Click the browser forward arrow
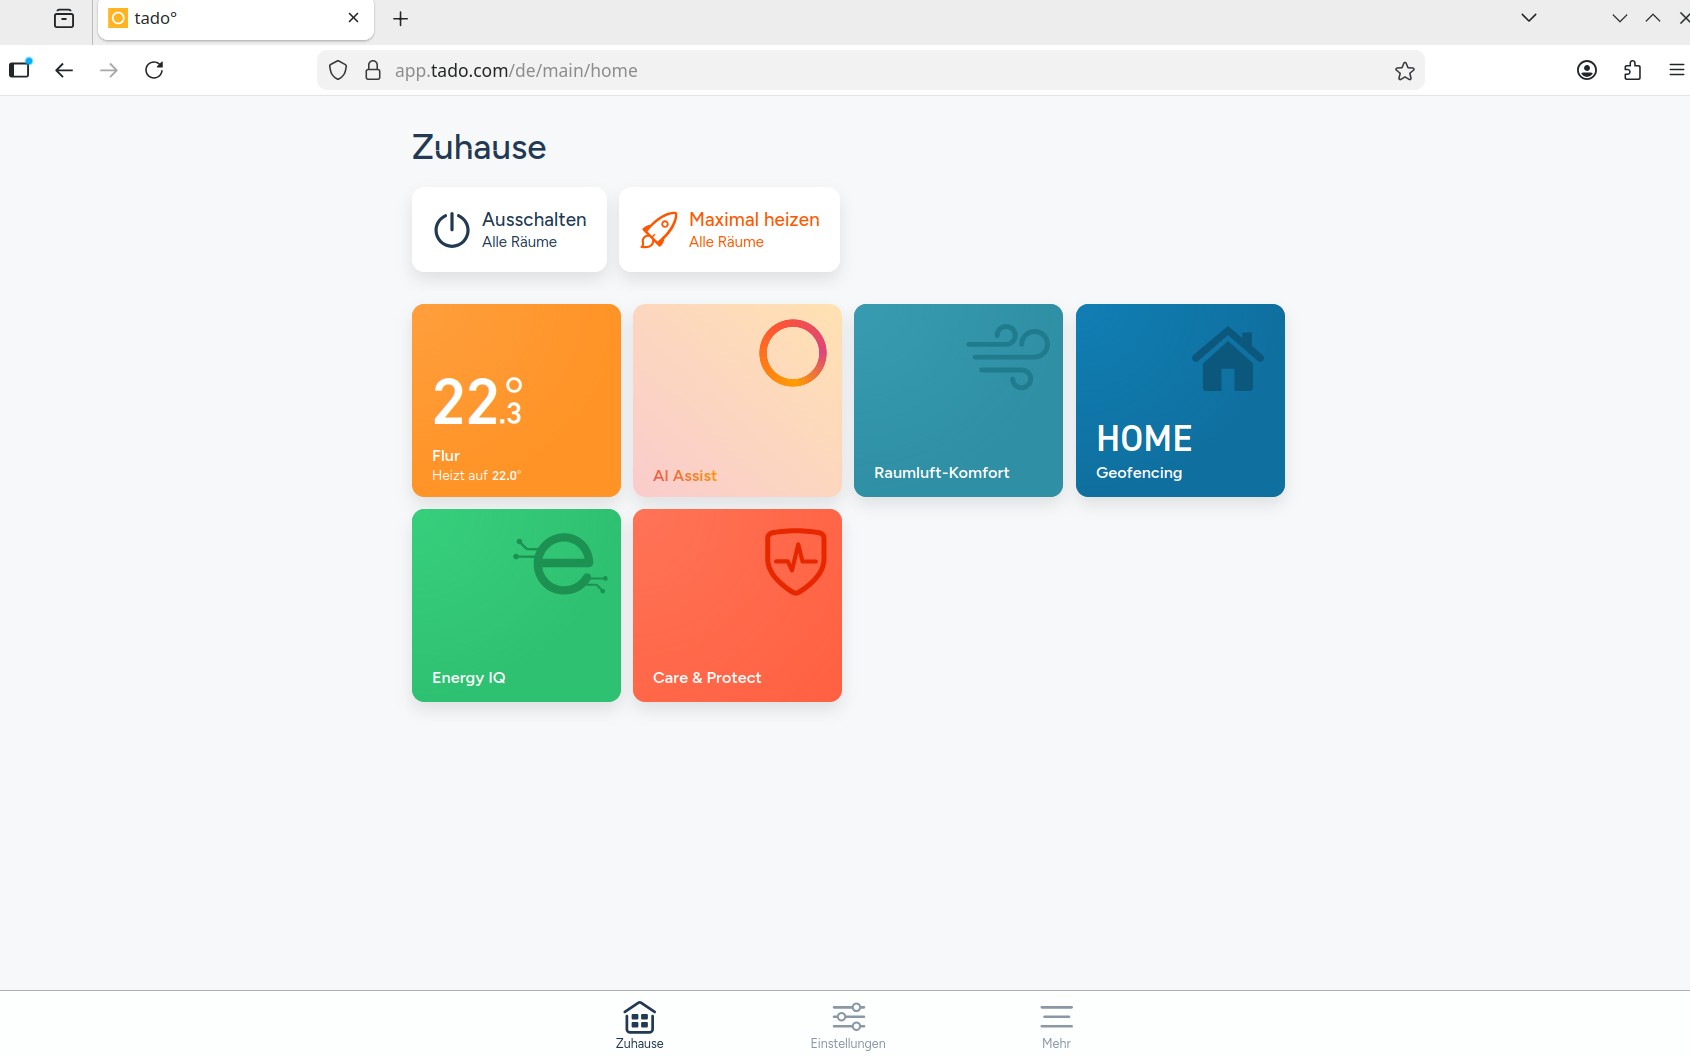This screenshot has width=1690, height=1056. (x=109, y=70)
